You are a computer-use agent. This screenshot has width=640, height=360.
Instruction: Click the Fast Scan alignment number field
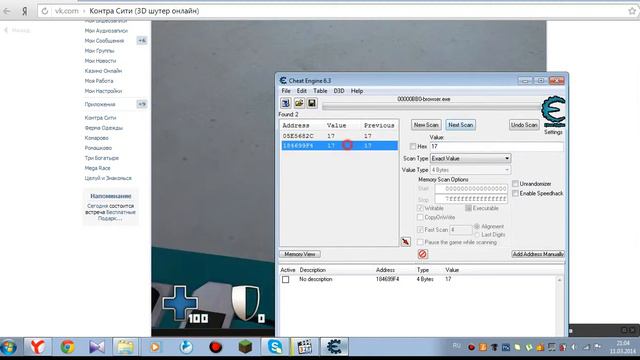[x=461, y=230]
